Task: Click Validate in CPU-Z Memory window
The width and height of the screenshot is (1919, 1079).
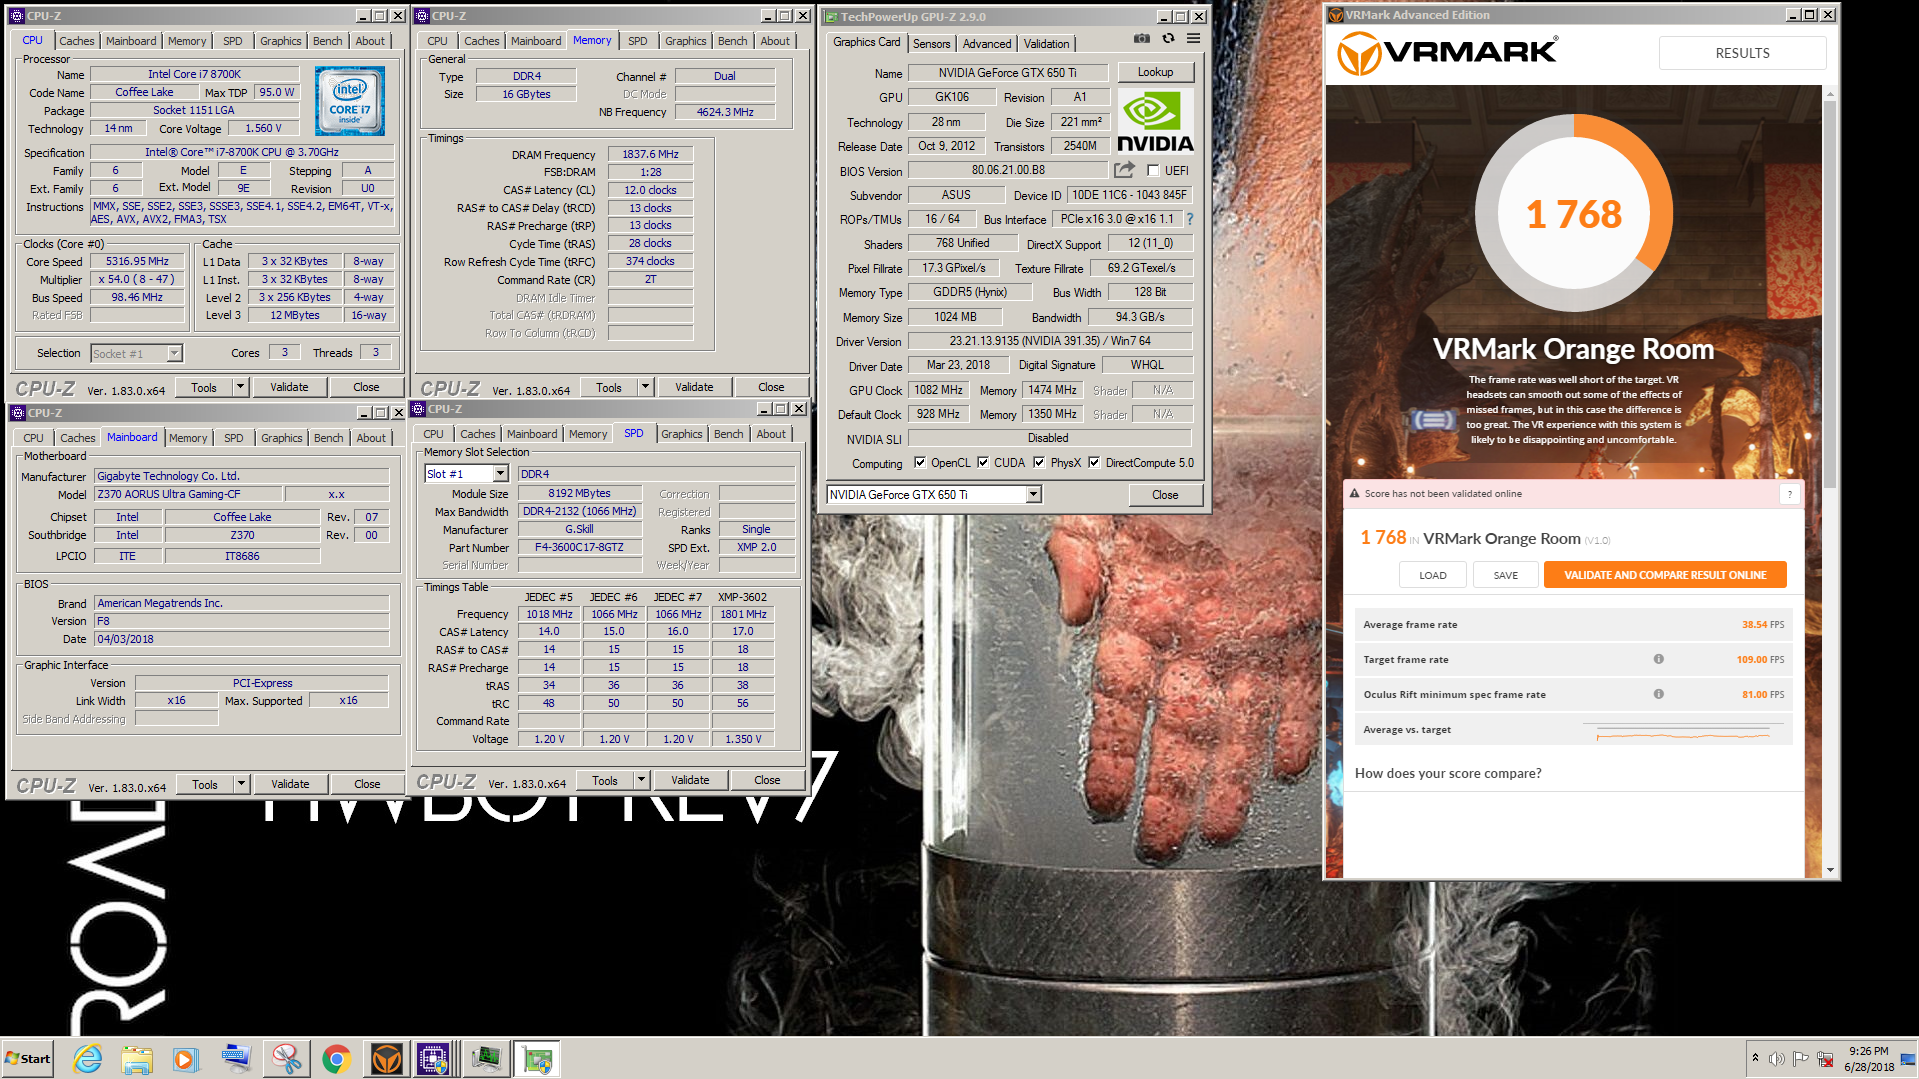Action: [694, 387]
